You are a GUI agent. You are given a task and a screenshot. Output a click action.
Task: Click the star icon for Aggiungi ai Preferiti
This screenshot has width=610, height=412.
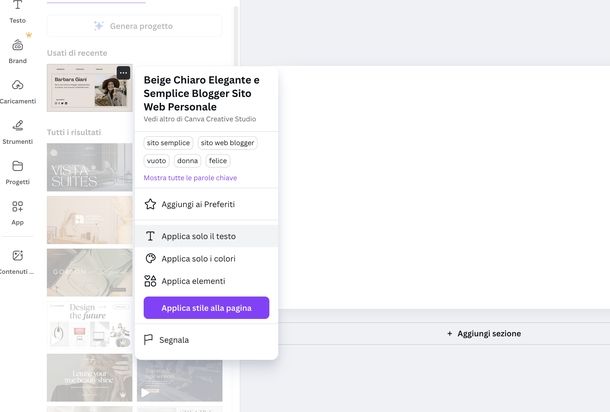(x=151, y=204)
